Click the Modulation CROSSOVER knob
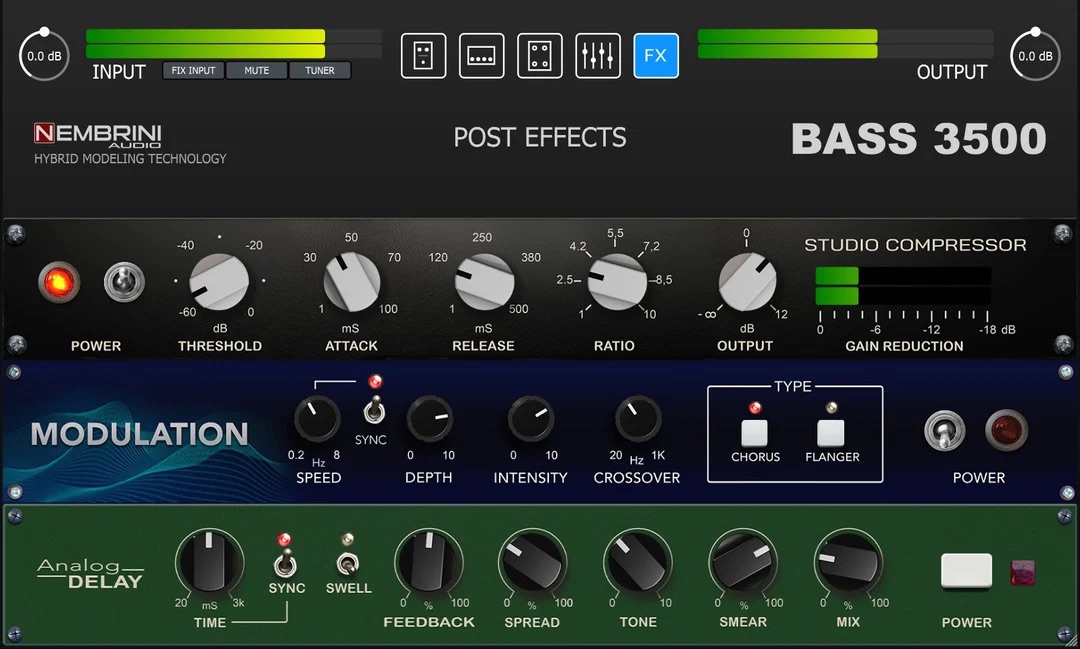 (x=638, y=419)
